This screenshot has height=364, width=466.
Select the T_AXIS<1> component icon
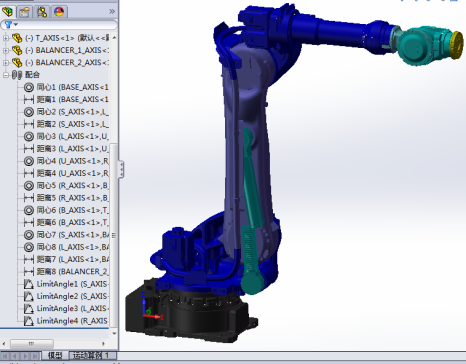pos(17,38)
